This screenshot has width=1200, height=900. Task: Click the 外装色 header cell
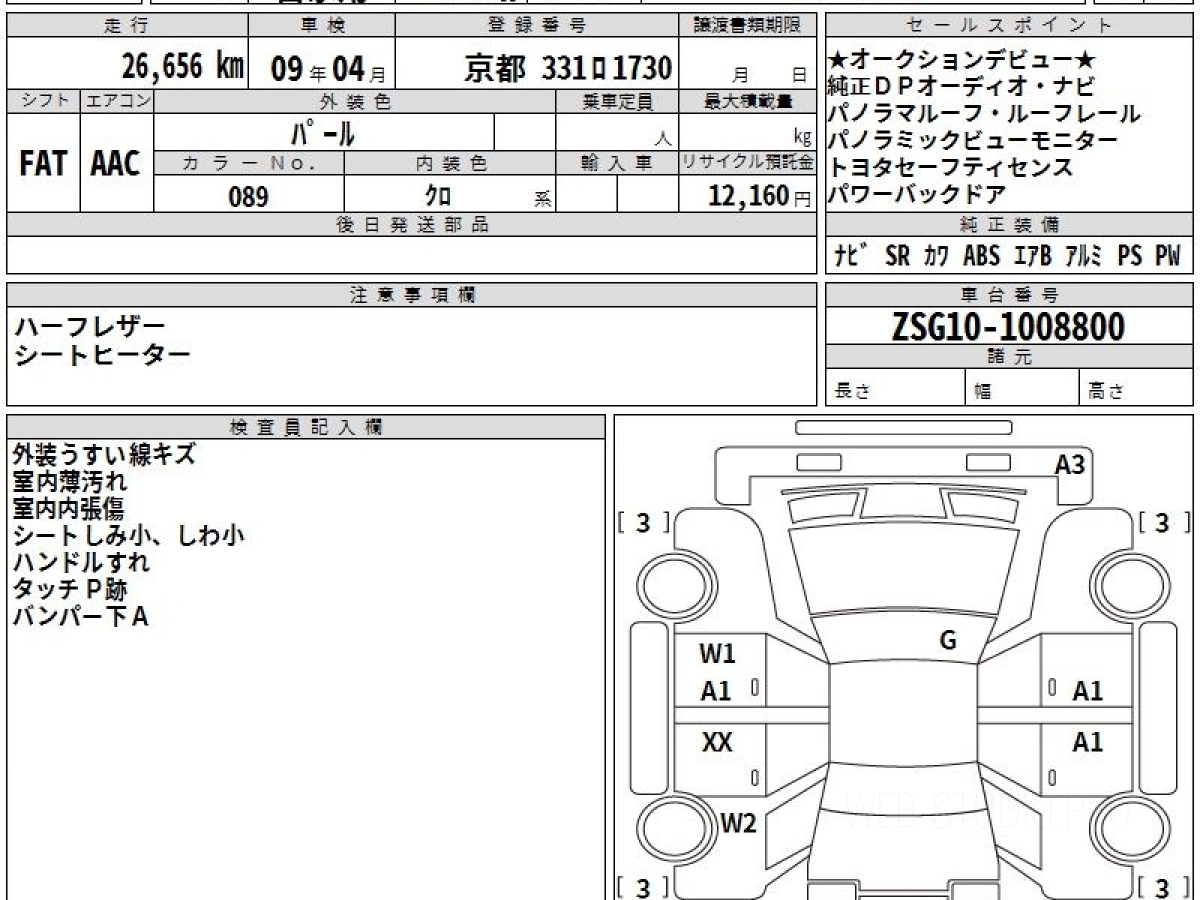[x=355, y=101]
